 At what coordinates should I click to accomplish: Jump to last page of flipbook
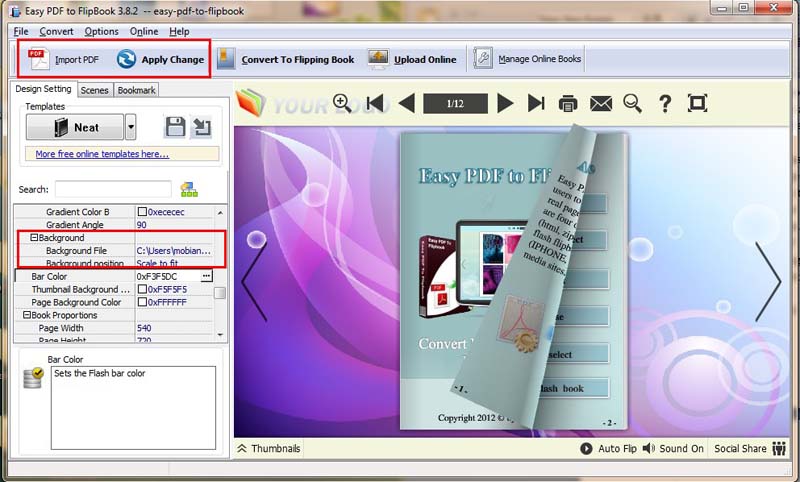click(536, 104)
